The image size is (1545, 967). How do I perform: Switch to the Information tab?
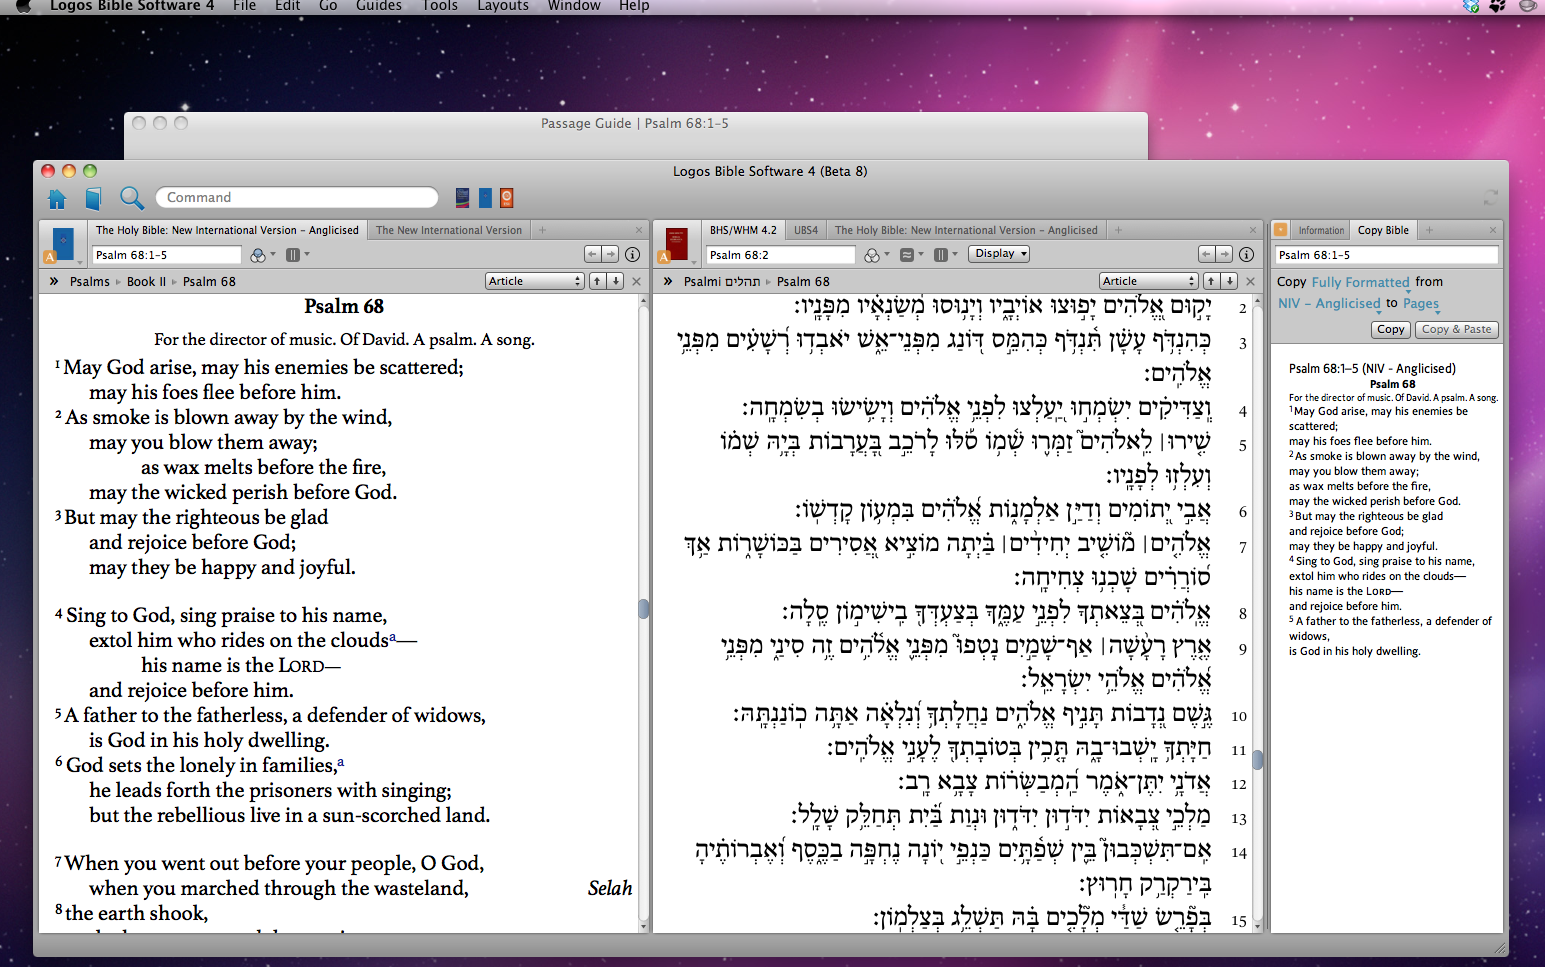(x=1321, y=230)
